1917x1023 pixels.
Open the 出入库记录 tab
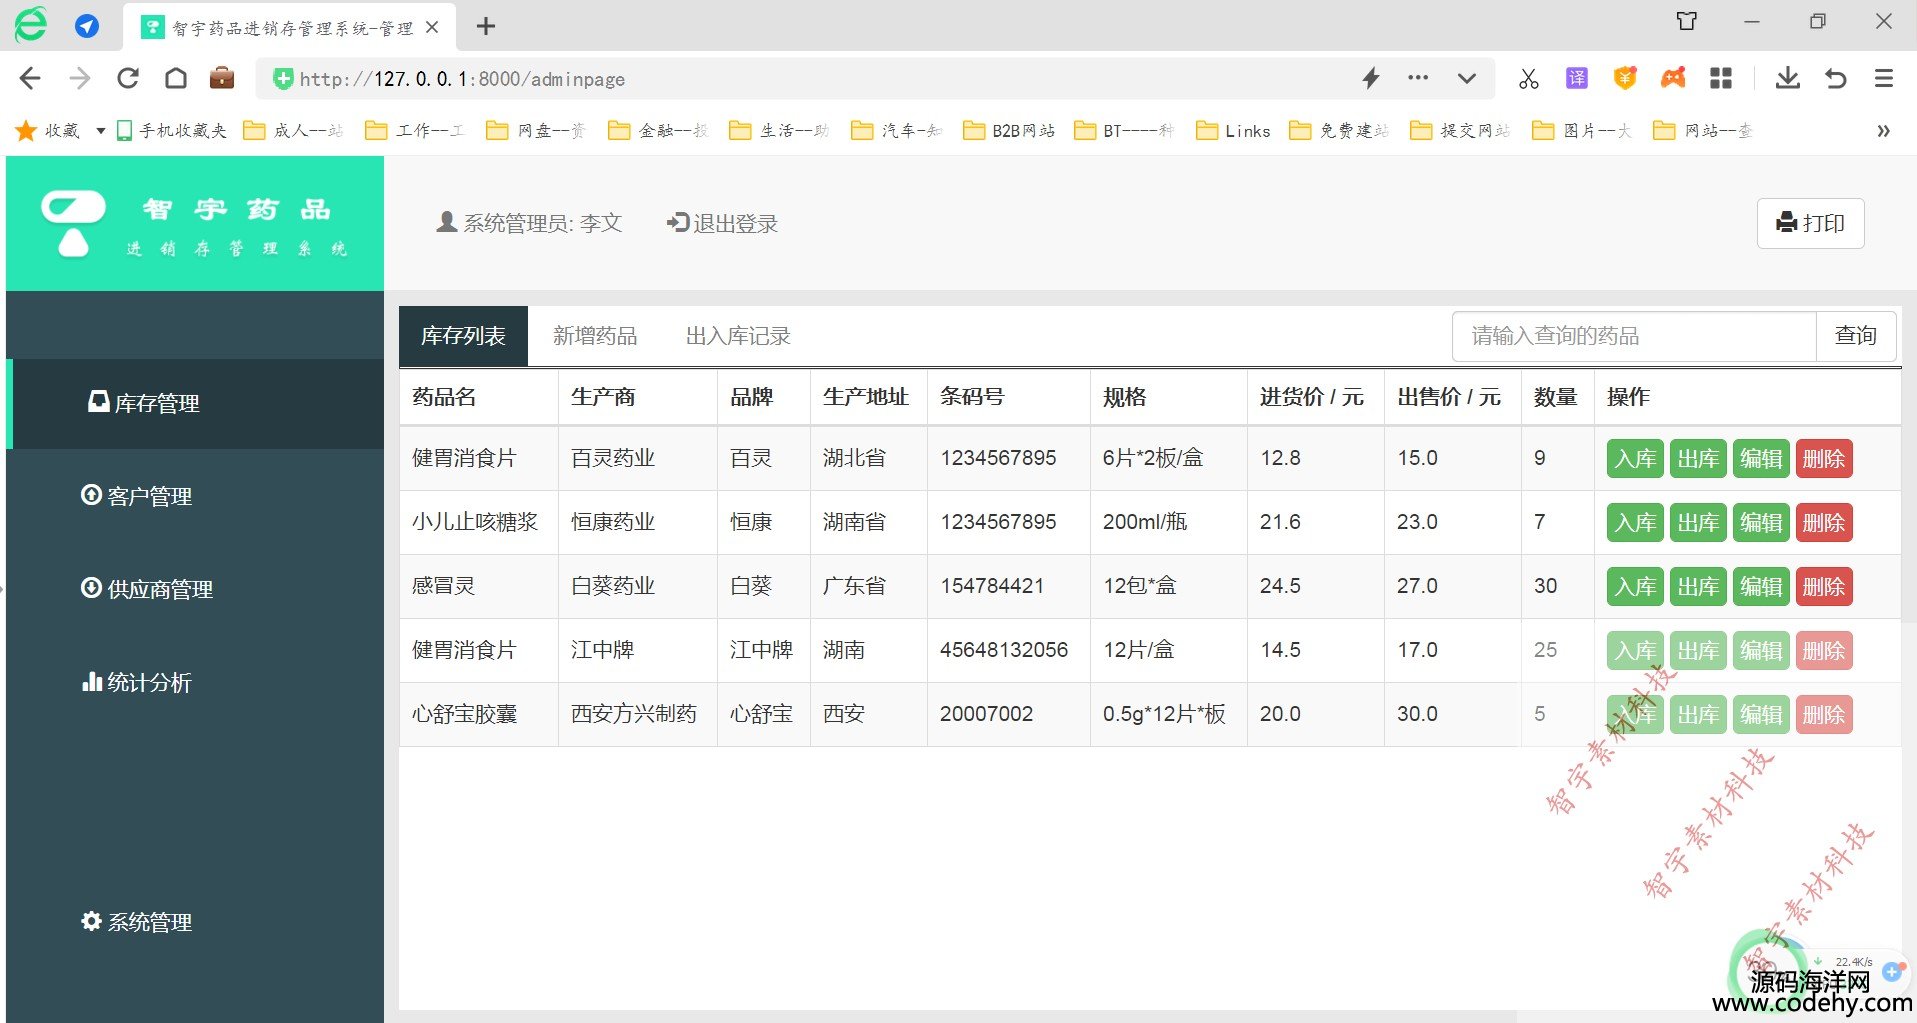coord(738,336)
